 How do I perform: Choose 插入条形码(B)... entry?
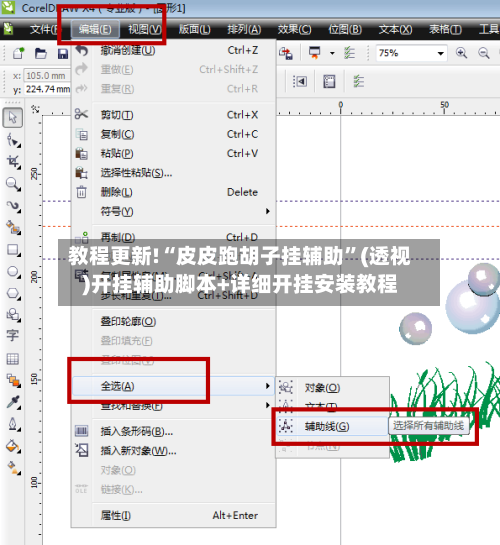tap(174, 431)
